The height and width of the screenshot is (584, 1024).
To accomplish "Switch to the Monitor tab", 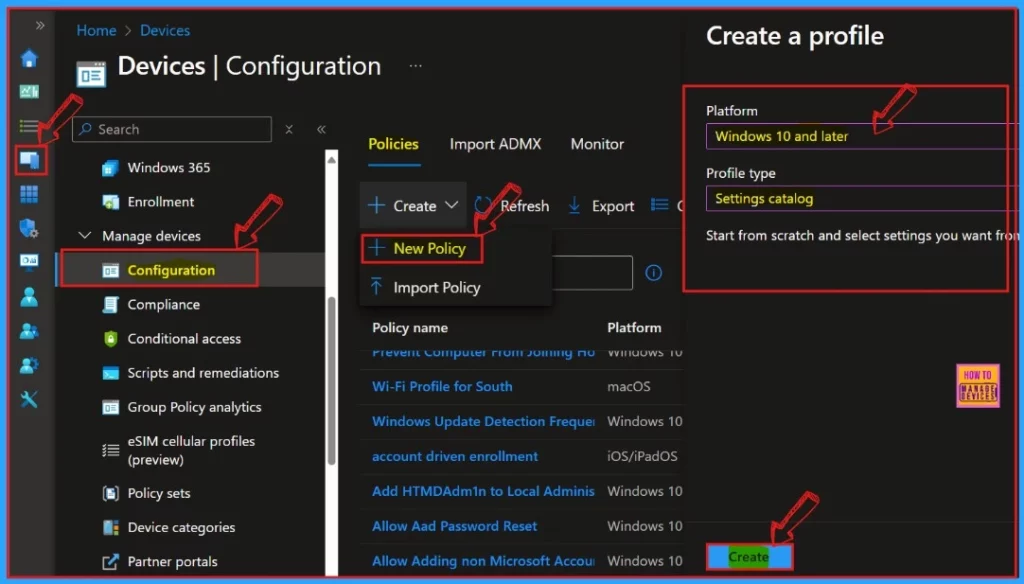I will tap(597, 144).
